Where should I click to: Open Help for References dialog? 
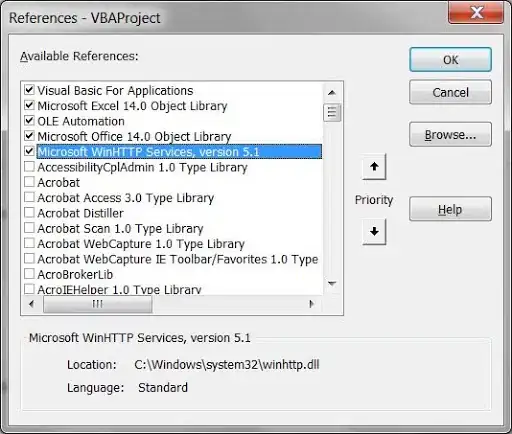click(450, 209)
